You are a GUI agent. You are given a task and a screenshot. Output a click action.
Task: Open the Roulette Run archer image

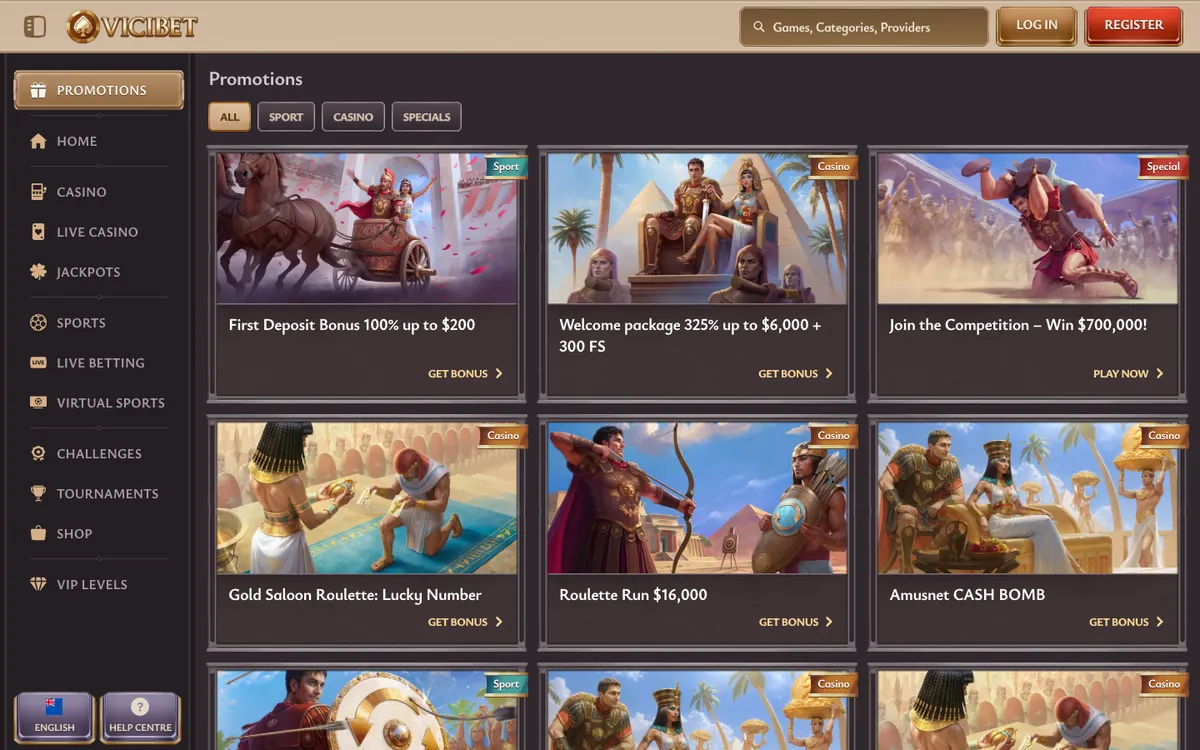point(697,498)
